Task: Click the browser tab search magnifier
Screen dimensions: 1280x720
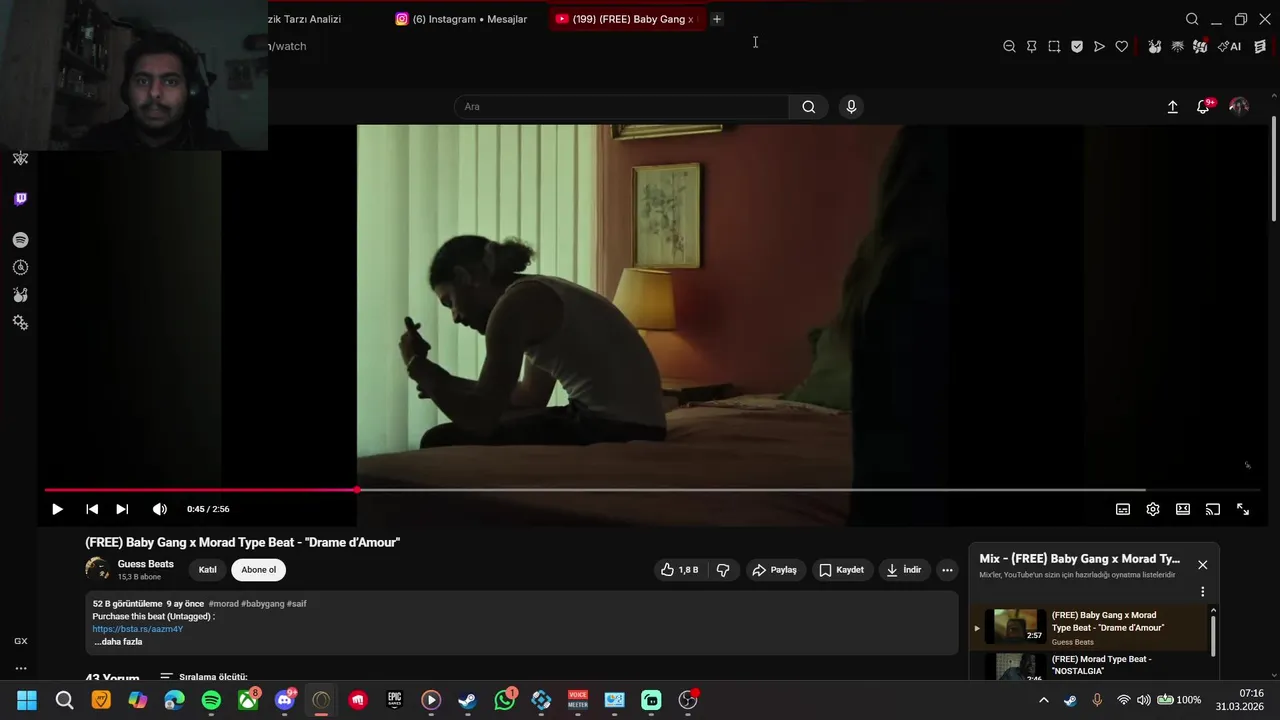Action: click(x=1192, y=19)
